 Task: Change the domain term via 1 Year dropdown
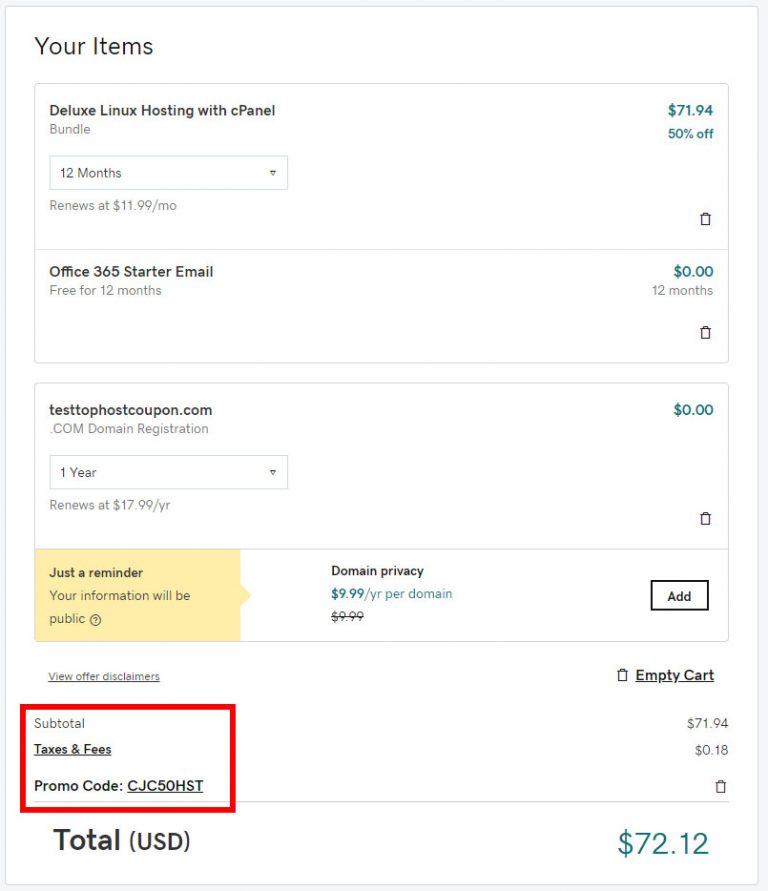[167, 471]
